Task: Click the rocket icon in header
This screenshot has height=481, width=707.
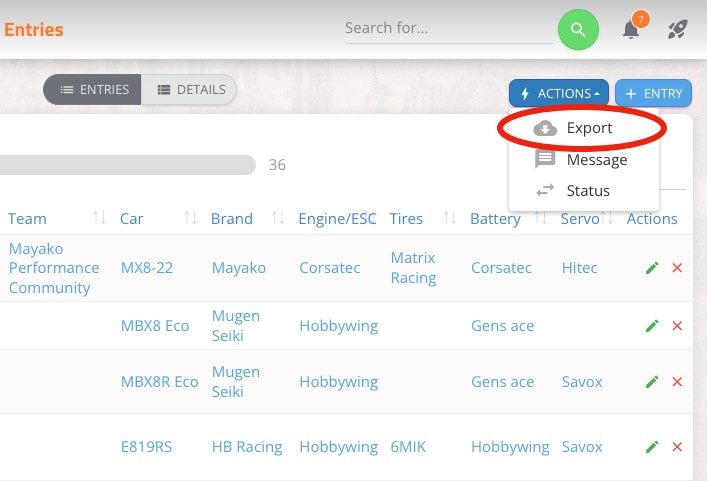Action: [x=677, y=29]
